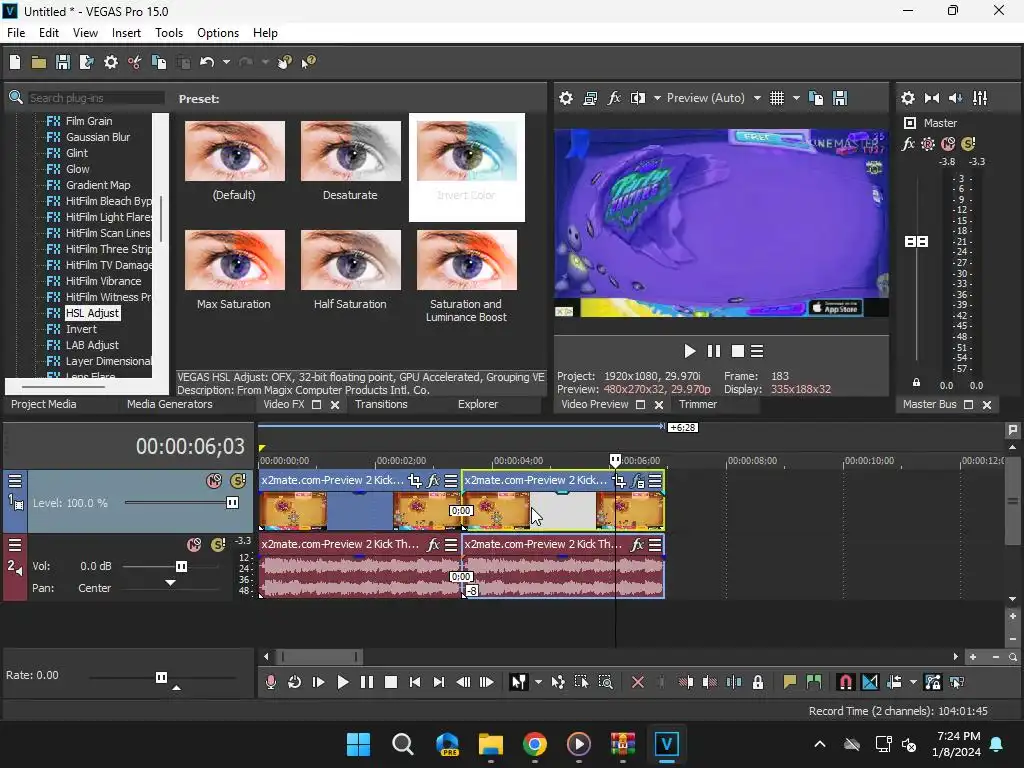The height and width of the screenshot is (768, 1024).
Task: Toggle Master Bus mute icon
Action: (948, 144)
